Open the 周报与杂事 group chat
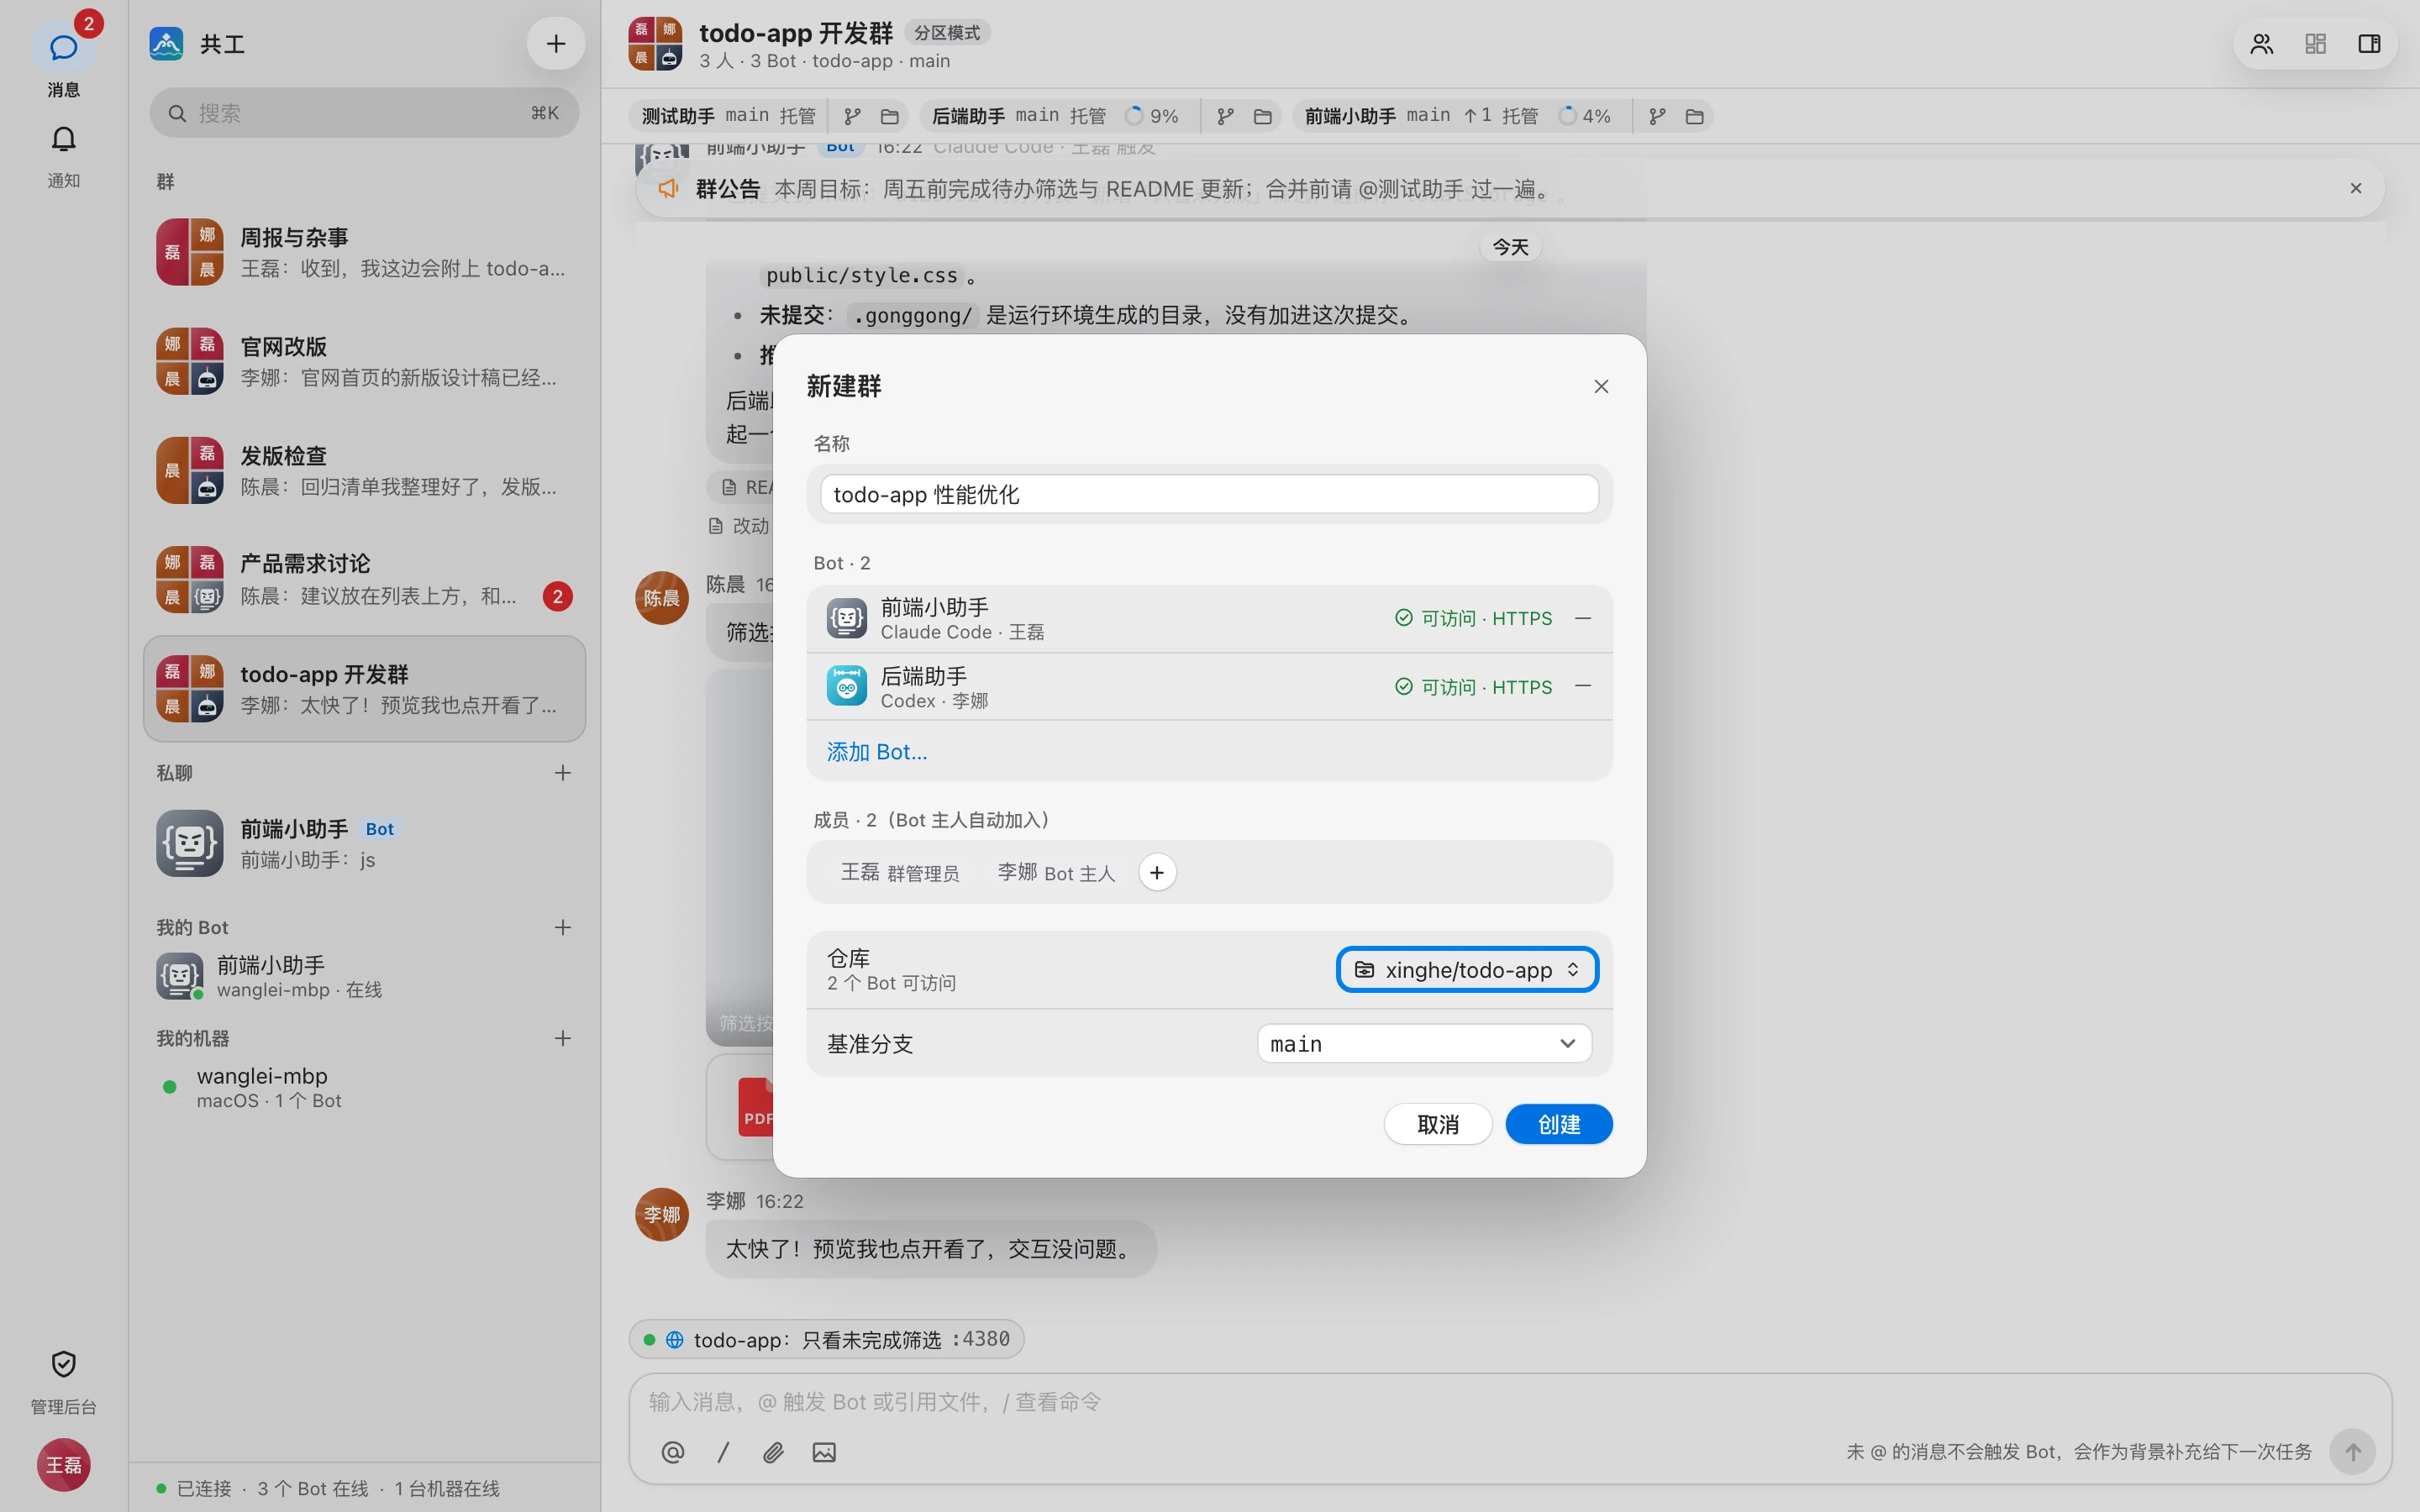Viewport: 2420px width, 1512px height. pyautogui.click(x=364, y=252)
